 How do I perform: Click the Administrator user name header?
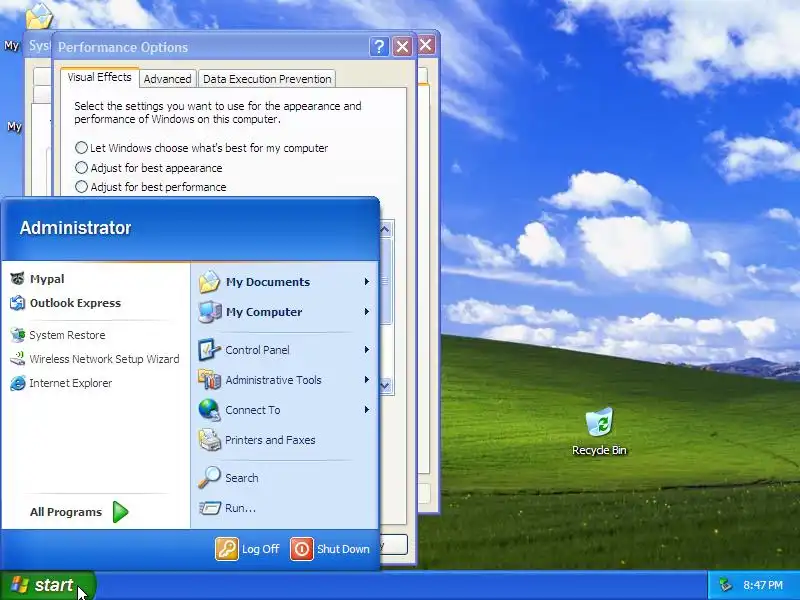[76, 228]
